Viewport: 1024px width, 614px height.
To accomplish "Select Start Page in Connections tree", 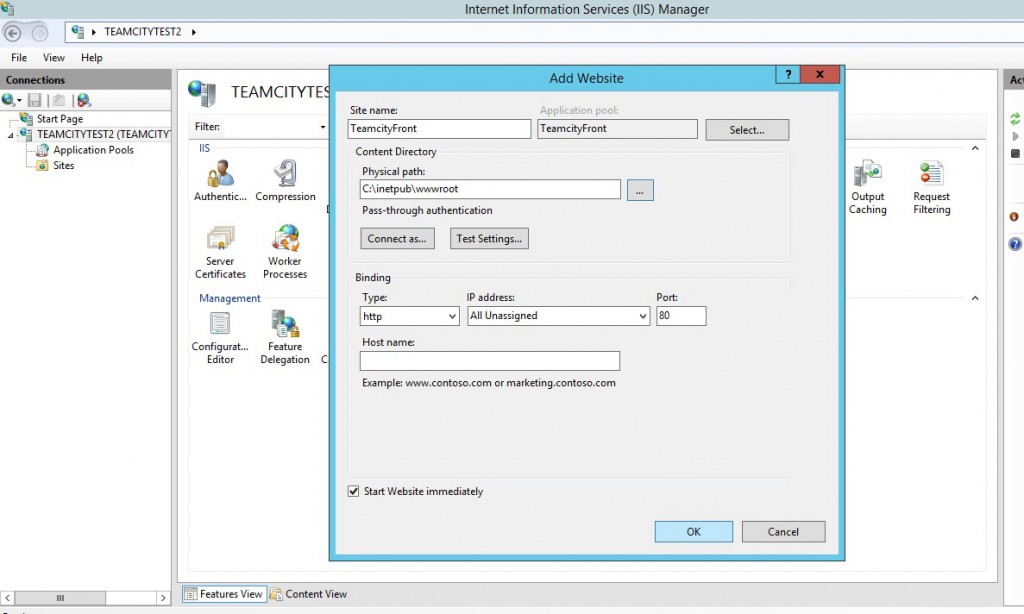I will pyautogui.click(x=59, y=119).
